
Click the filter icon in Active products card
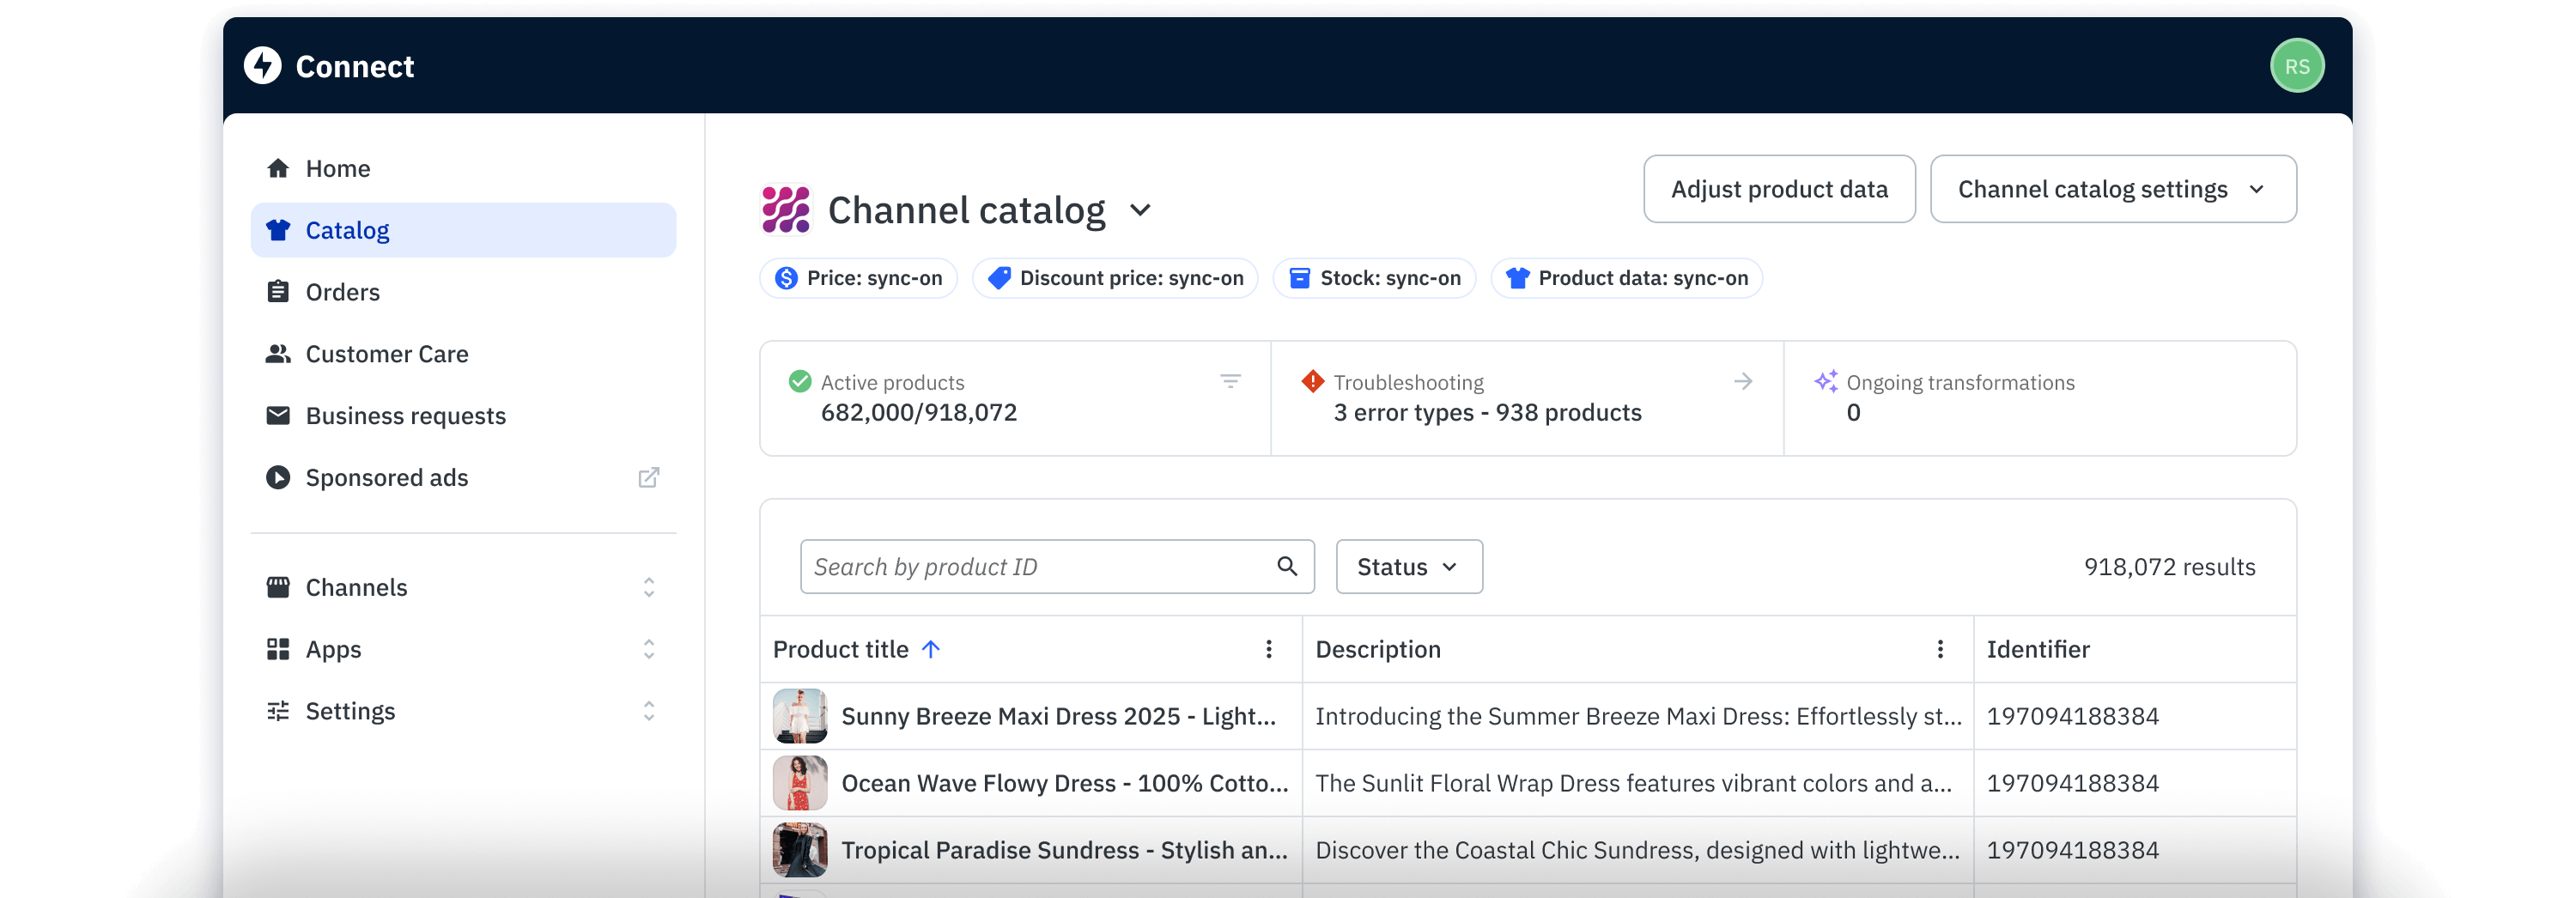pyautogui.click(x=1230, y=382)
